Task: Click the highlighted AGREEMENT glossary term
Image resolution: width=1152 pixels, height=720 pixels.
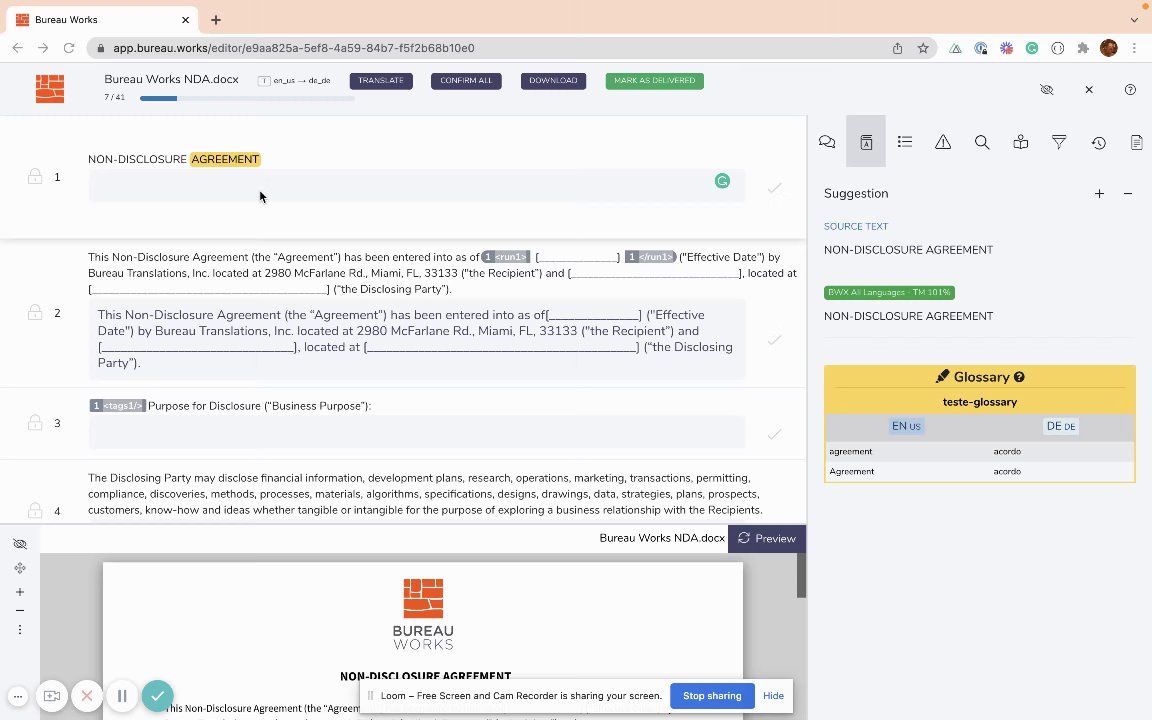Action: (x=225, y=159)
